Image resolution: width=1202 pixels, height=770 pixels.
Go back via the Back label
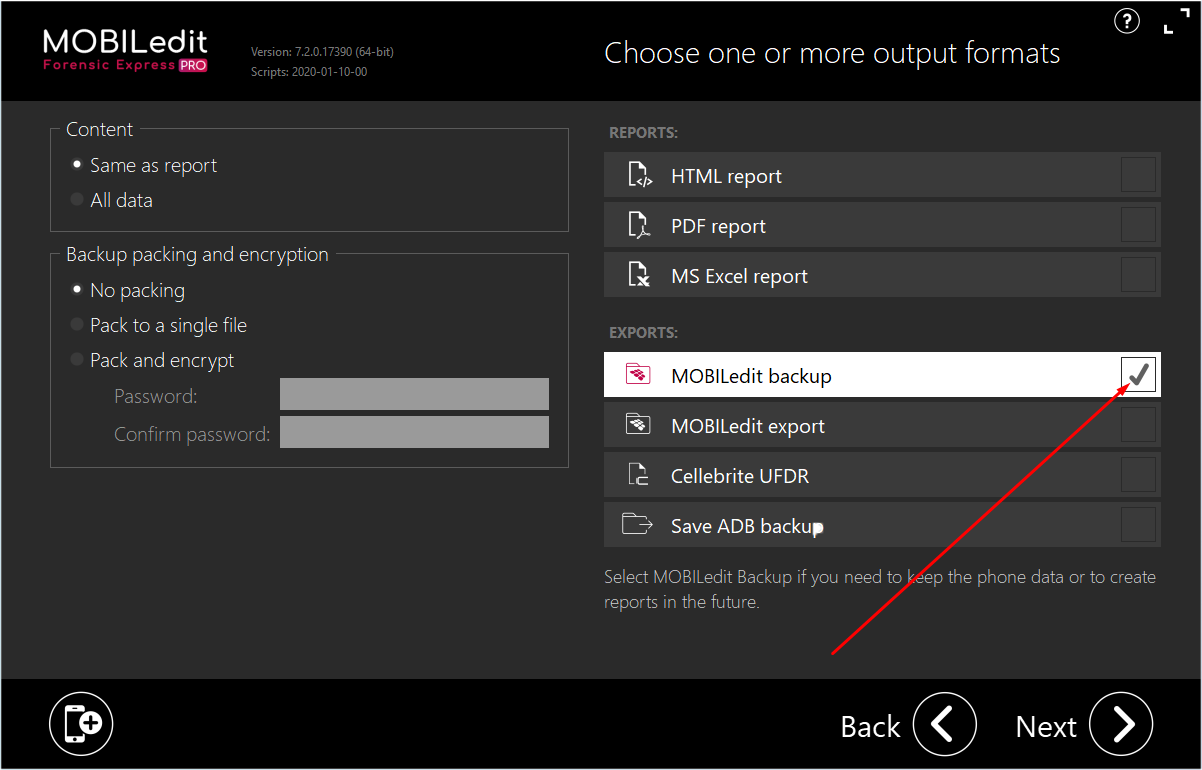870,727
